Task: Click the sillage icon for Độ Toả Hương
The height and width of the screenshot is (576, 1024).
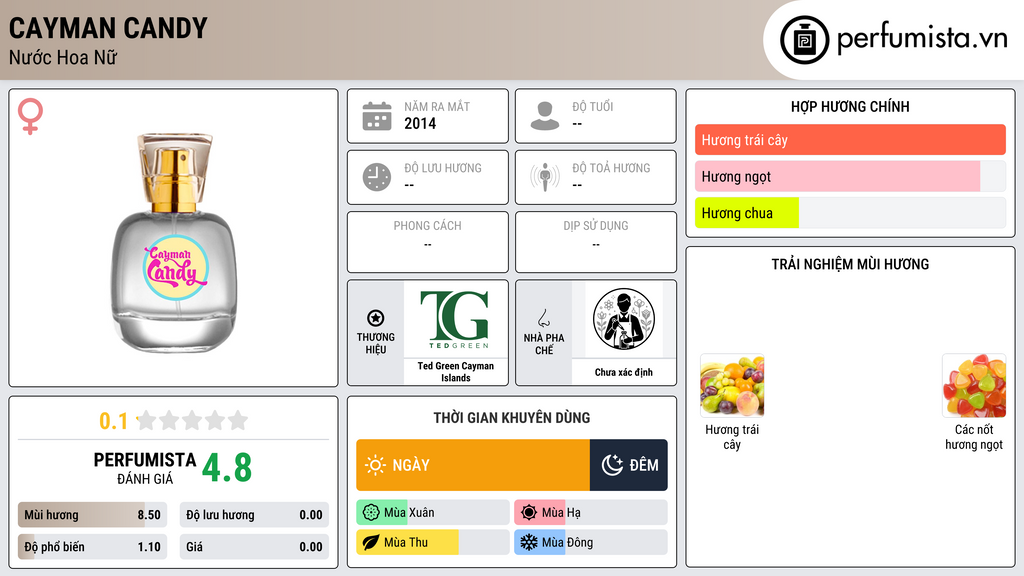Action: tap(545, 177)
